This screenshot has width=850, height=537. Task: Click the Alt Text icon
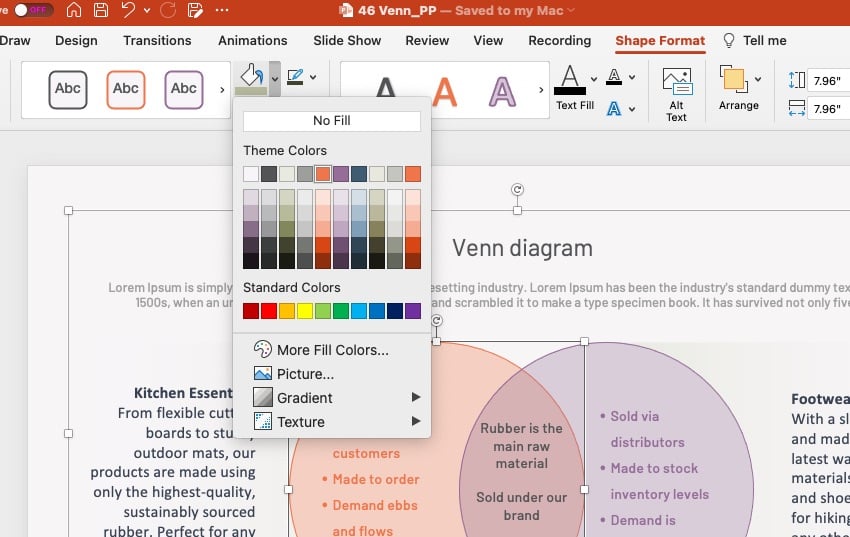pyautogui.click(x=677, y=95)
